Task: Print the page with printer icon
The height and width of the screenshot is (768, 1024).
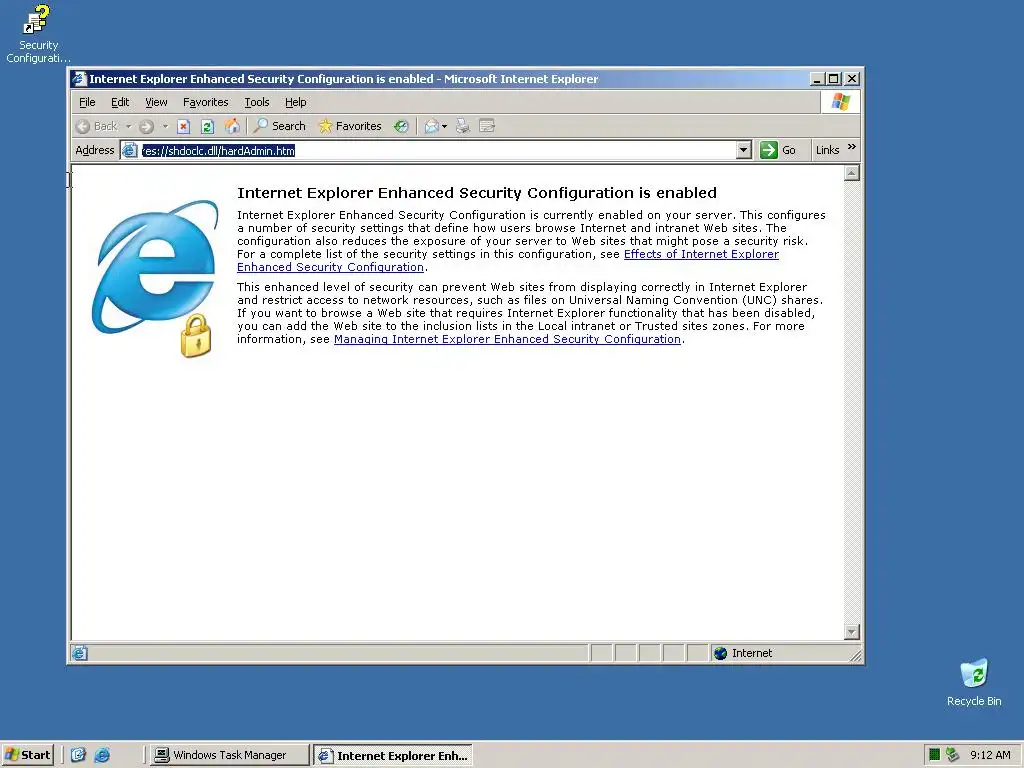Action: coord(462,126)
